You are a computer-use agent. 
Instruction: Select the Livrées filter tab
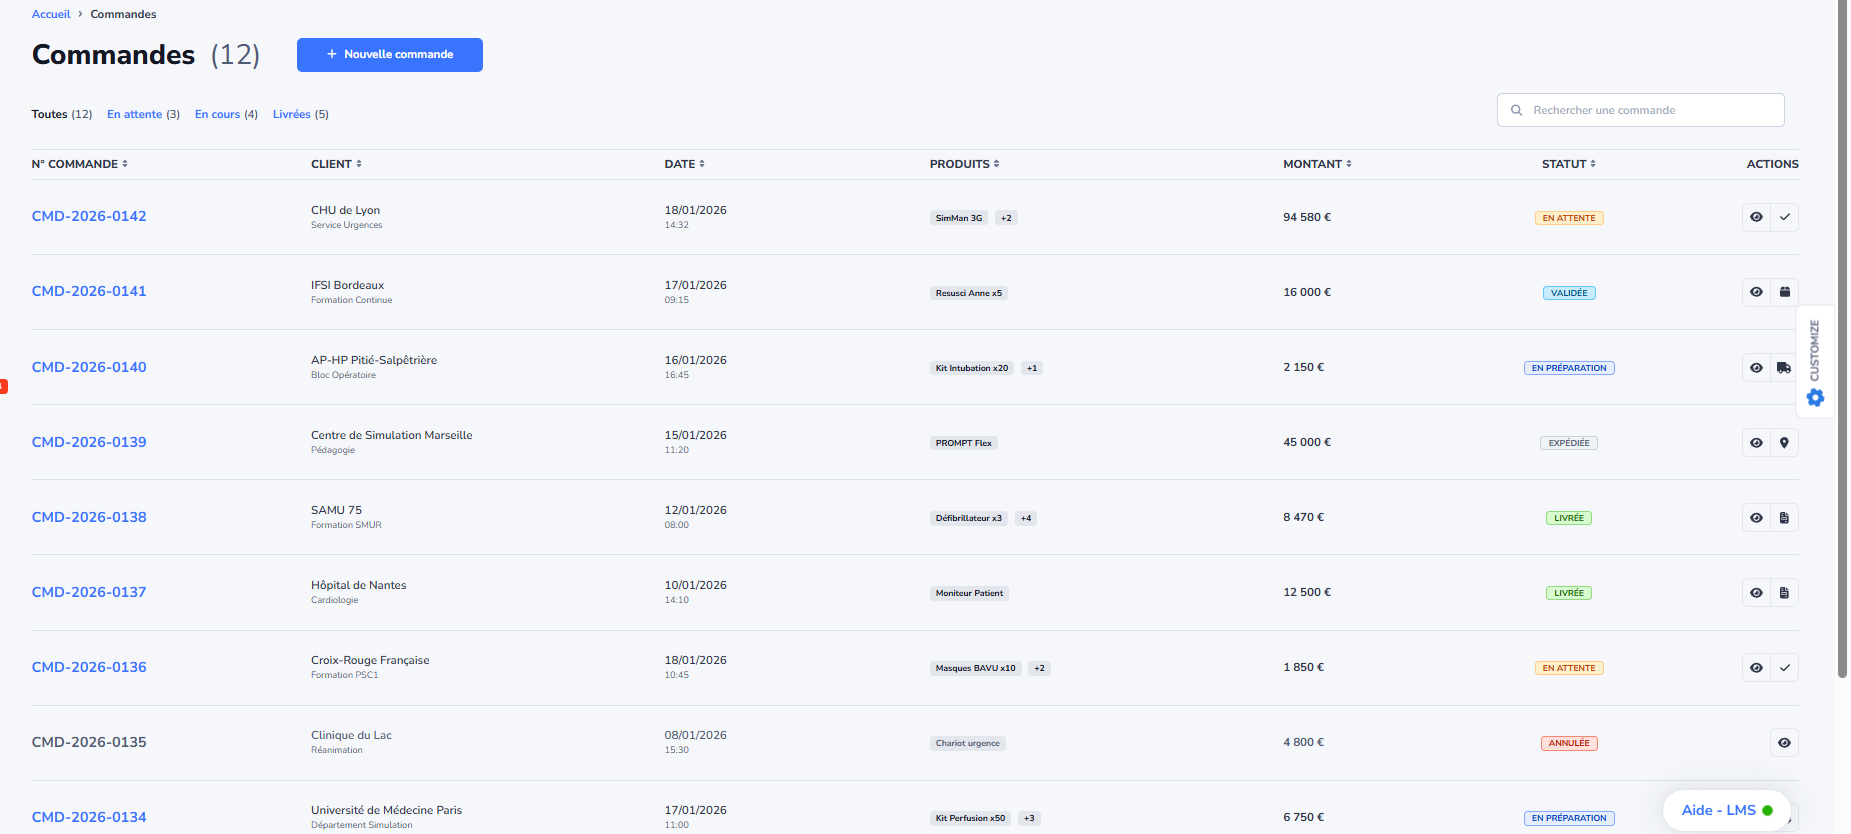300,114
